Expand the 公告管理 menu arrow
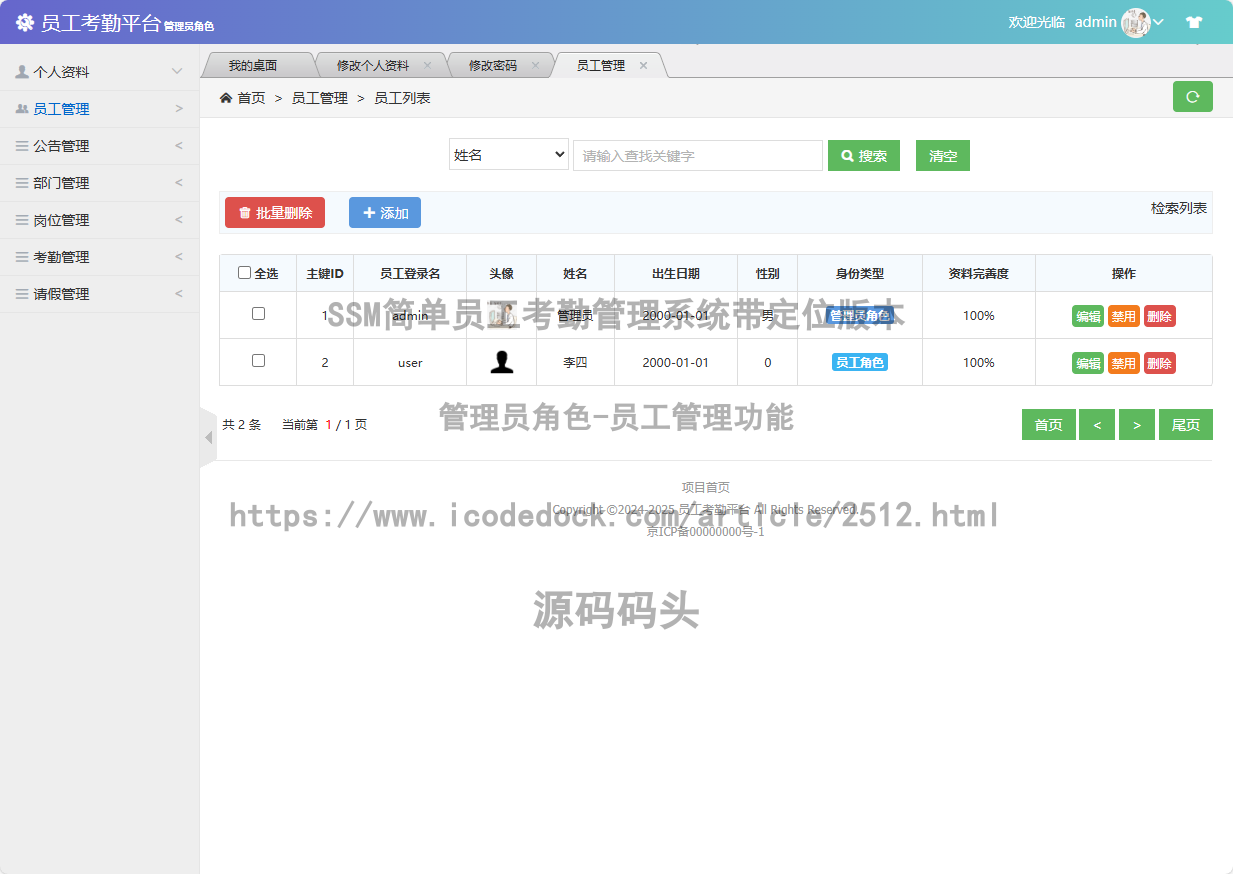This screenshot has height=874, width=1233. coord(179,146)
